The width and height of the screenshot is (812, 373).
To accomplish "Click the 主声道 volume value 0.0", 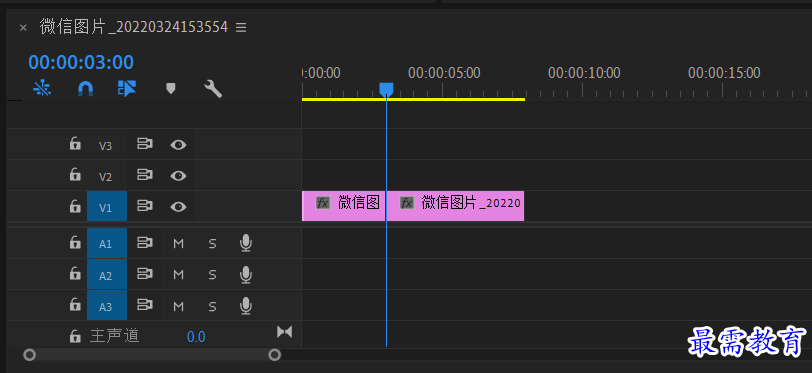I will [x=196, y=337].
